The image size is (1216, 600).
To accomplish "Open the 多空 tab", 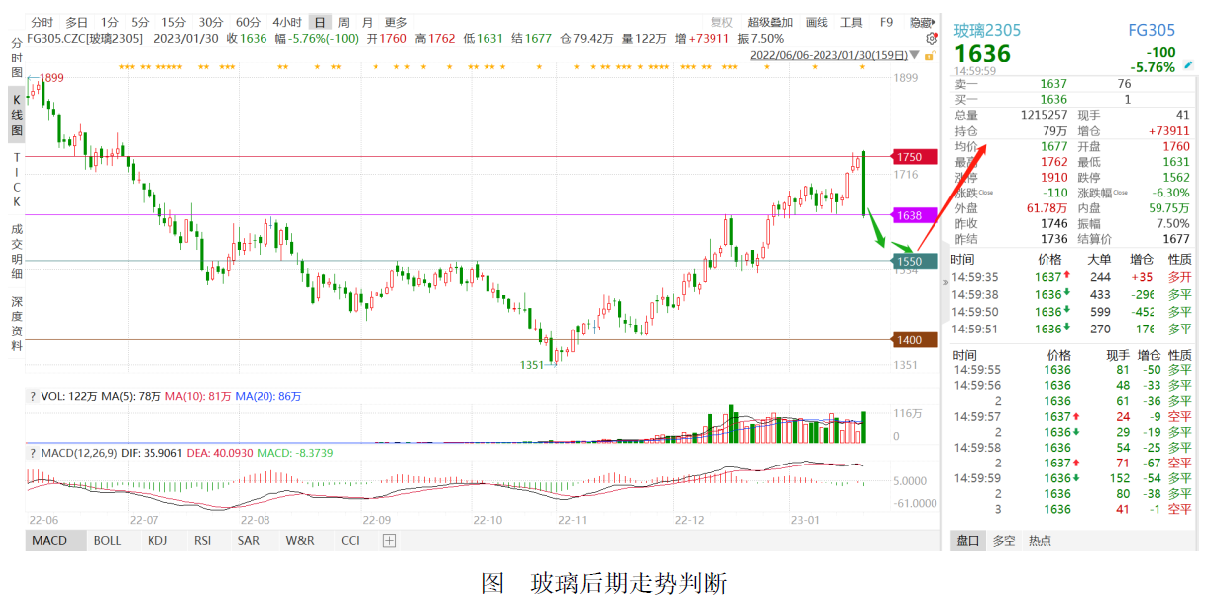I will [1003, 541].
